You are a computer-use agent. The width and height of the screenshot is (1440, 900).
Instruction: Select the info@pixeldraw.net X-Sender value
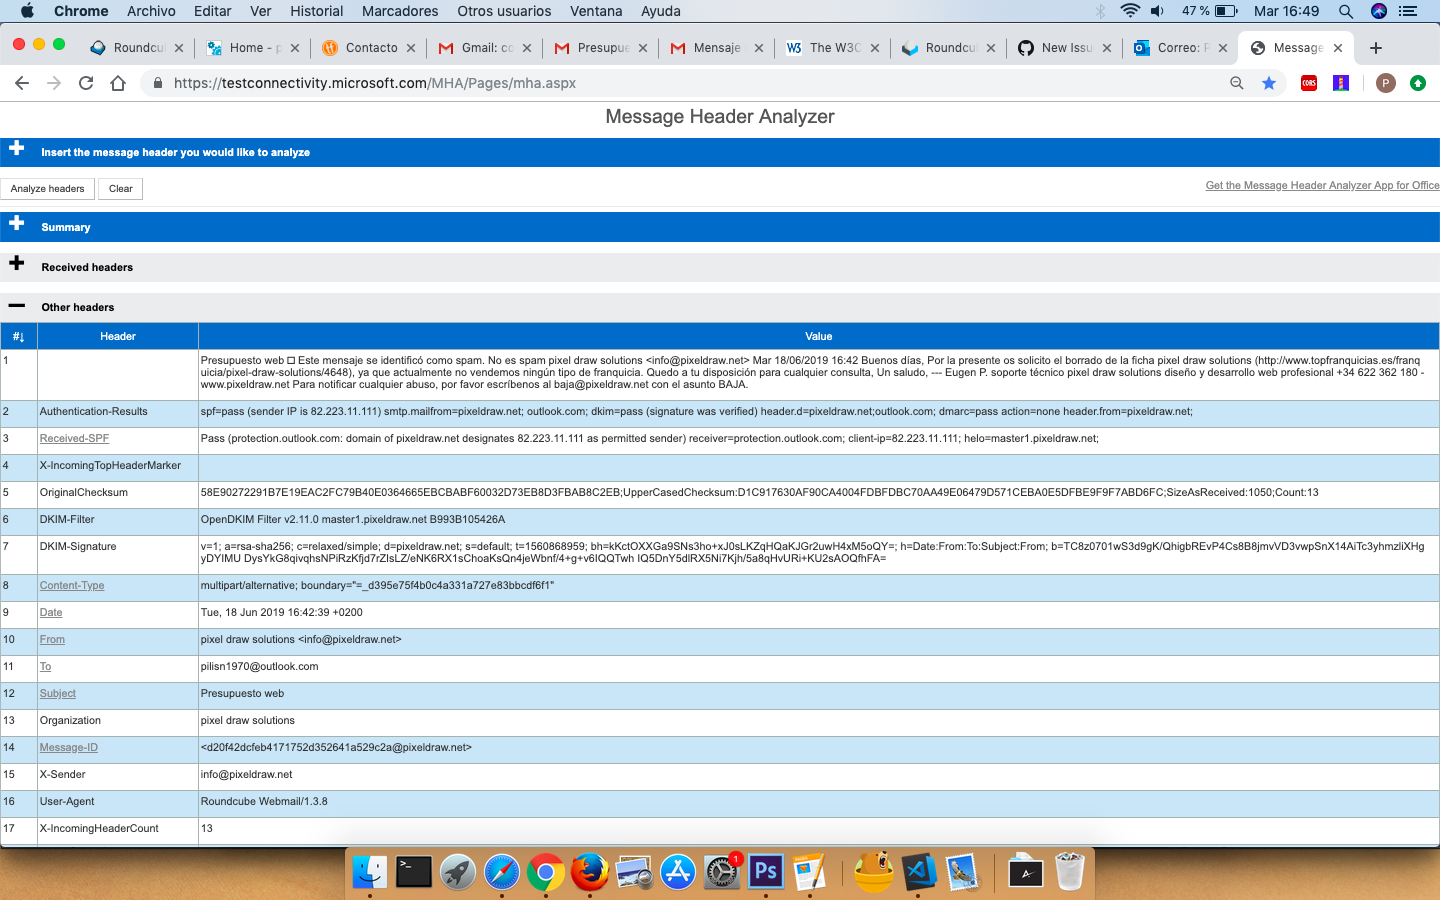[247, 775]
